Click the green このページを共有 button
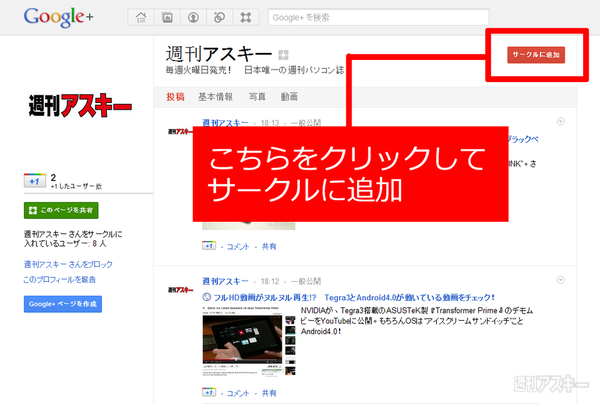600x404 pixels. pyautogui.click(x=61, y=210)
